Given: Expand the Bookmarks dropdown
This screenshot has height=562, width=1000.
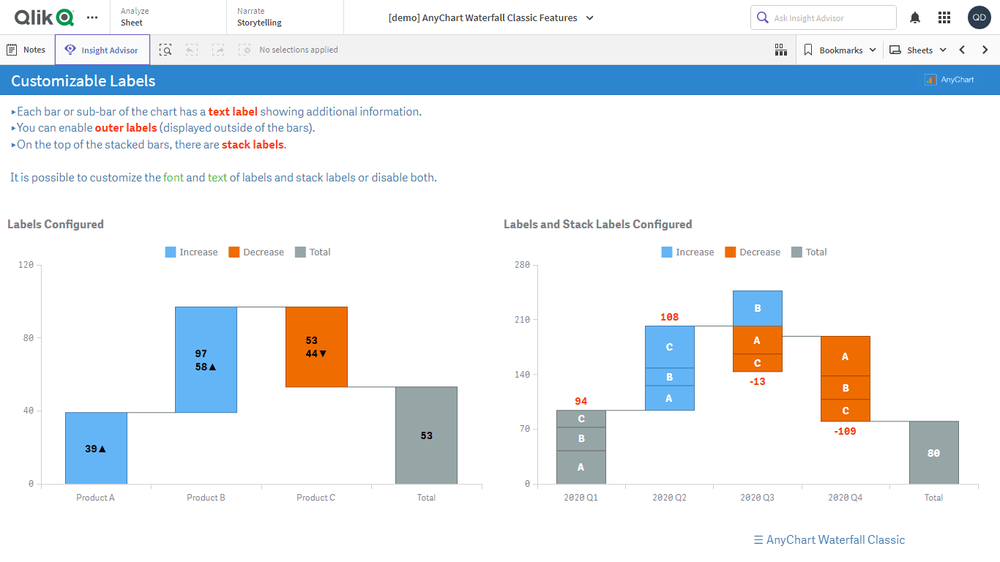Looking at the screenshot, I should click(840, 50).
